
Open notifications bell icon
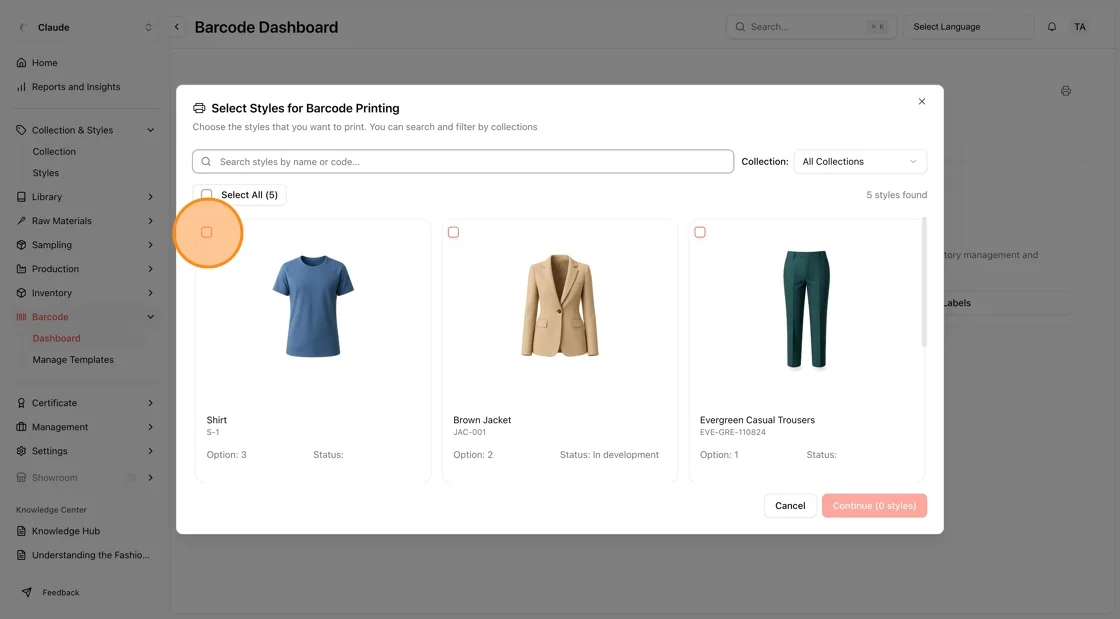(x=1051, y=27)
